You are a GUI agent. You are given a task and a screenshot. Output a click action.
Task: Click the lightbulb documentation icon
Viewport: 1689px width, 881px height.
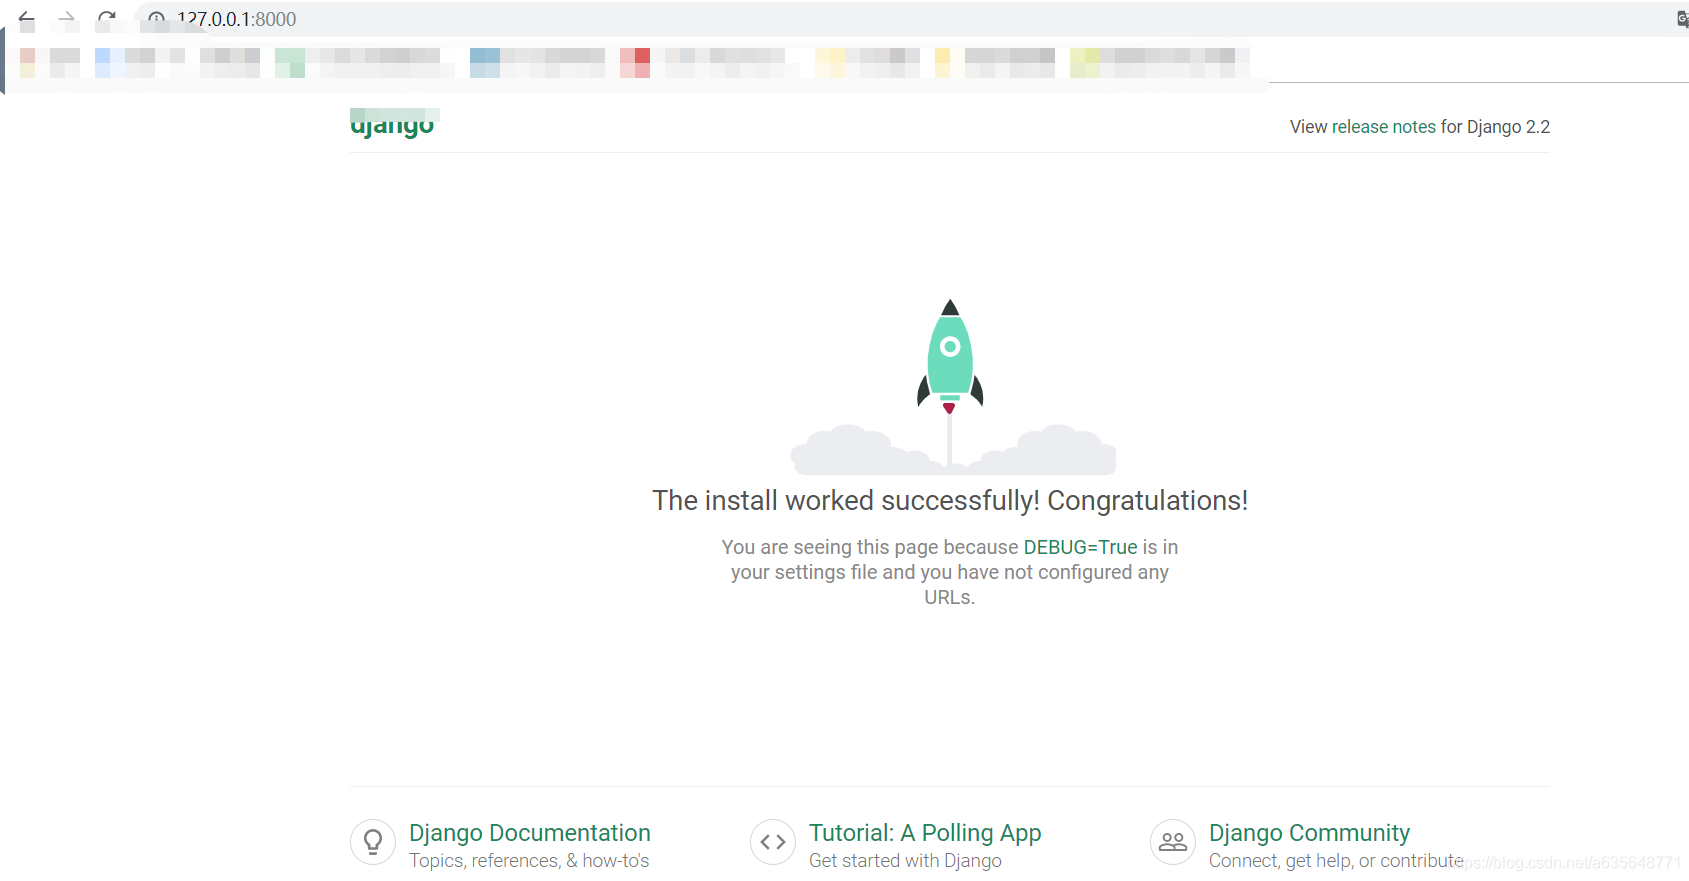(x=373, y=842)
